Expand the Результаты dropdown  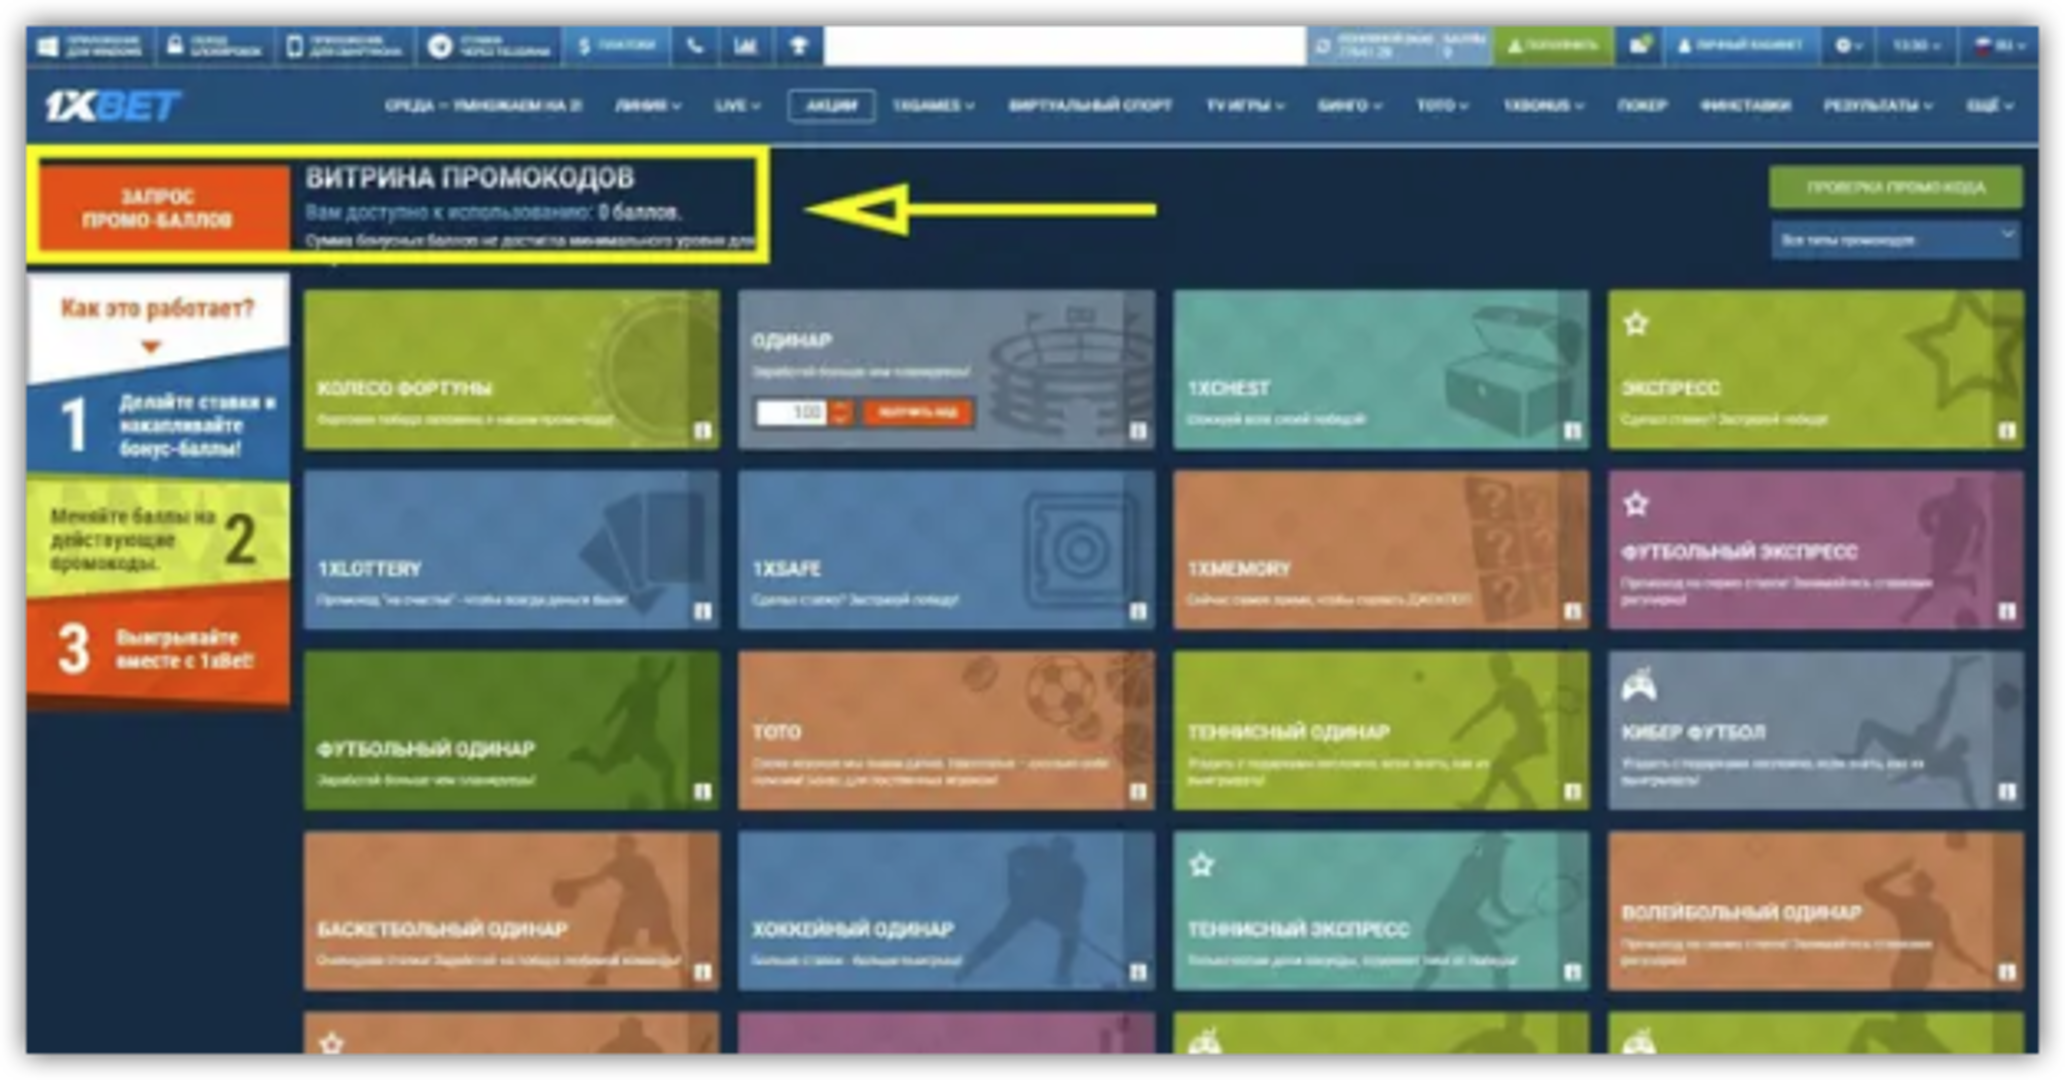1878,105
